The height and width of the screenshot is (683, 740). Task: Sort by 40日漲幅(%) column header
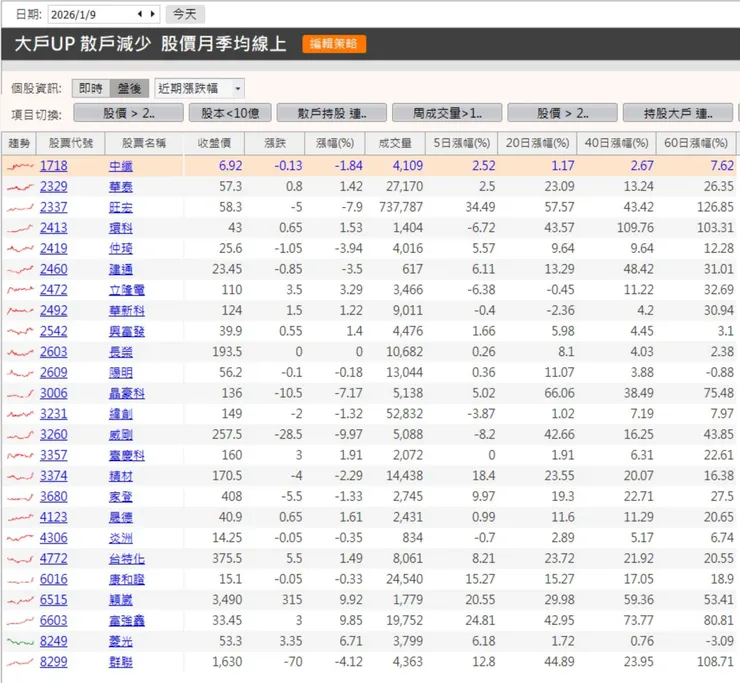[617, 143]
